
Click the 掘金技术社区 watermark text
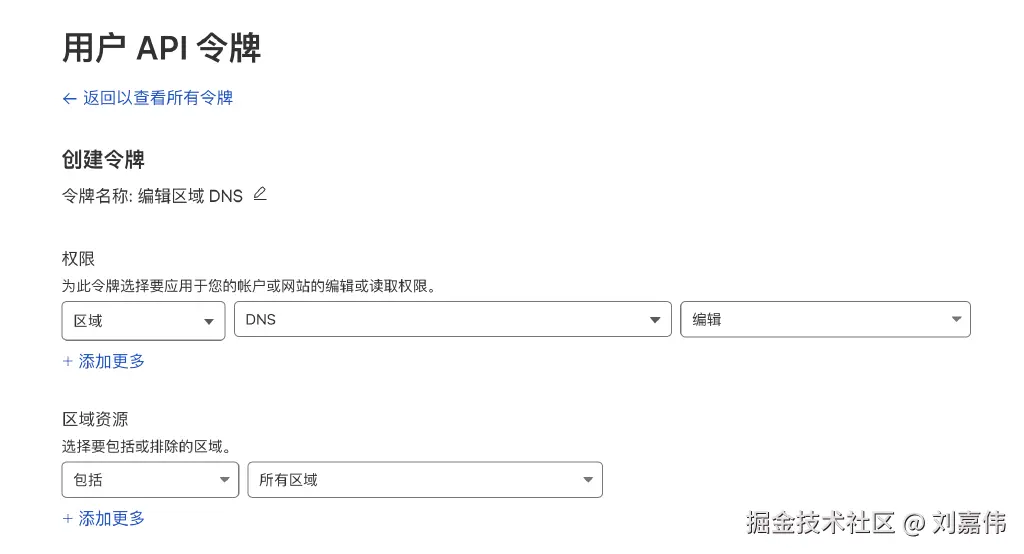click(x=820, y=522)
